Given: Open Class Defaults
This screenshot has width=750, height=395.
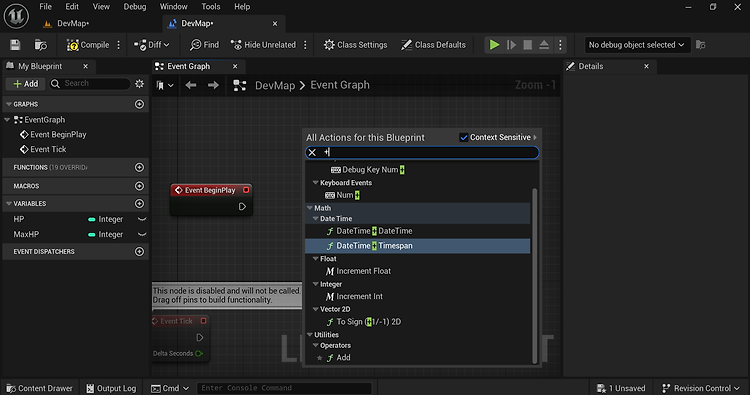Looking at the screenshot, I should click(433, 45).
